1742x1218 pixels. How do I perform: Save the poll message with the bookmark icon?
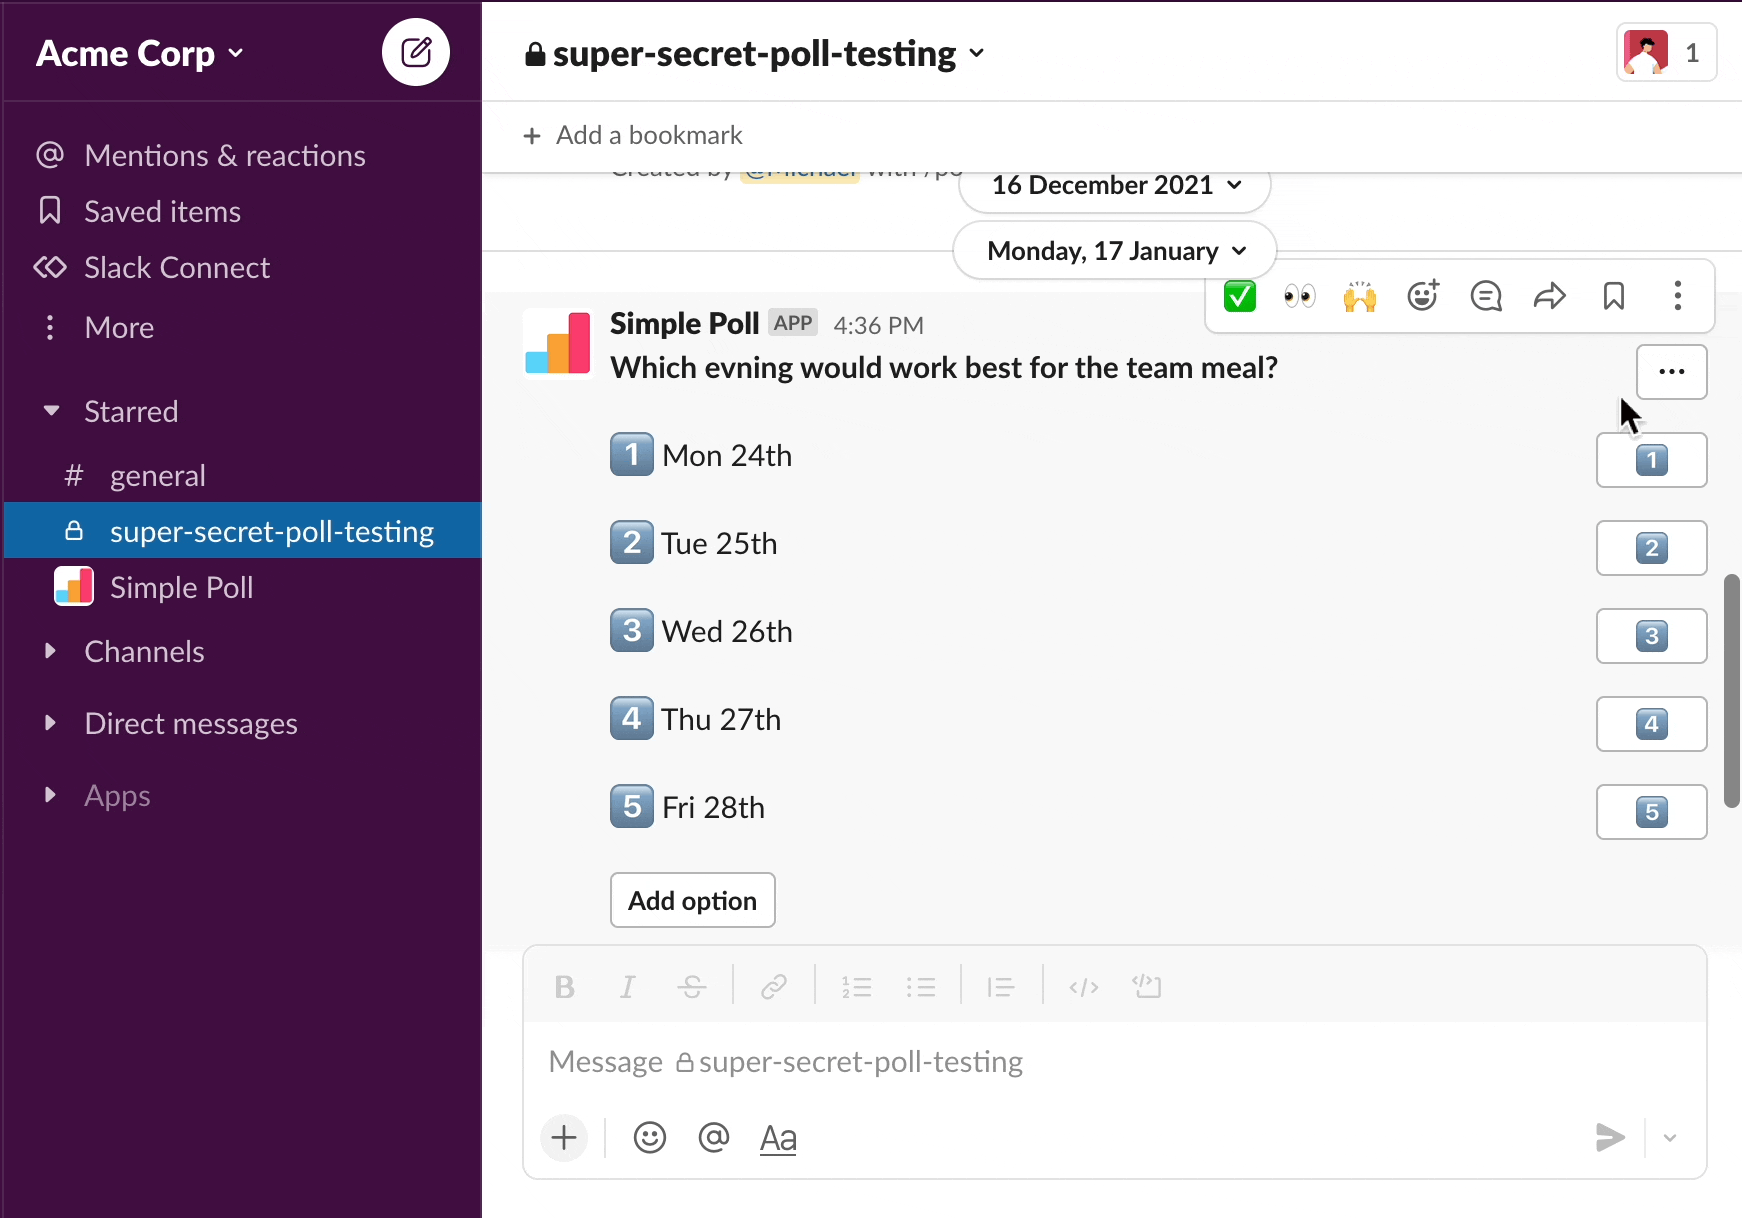coord(1614,296)
